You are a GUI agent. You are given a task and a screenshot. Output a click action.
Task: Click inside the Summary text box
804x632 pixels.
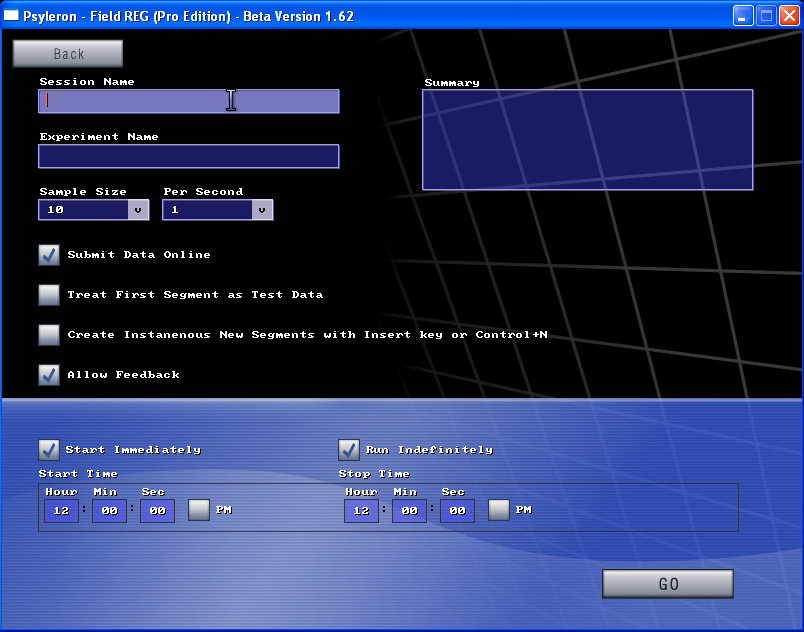pyautogui.click(x=588, y=140)
